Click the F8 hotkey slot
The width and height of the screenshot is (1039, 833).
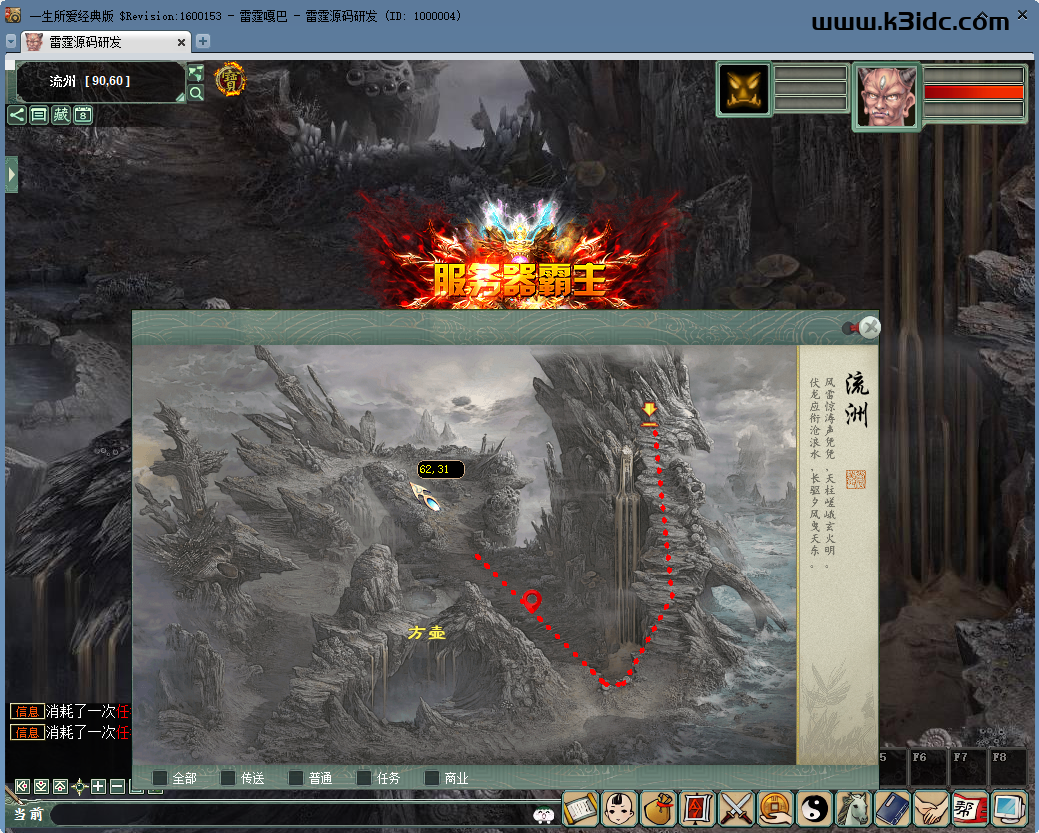pyautogui.click(x=1007, y=767)
